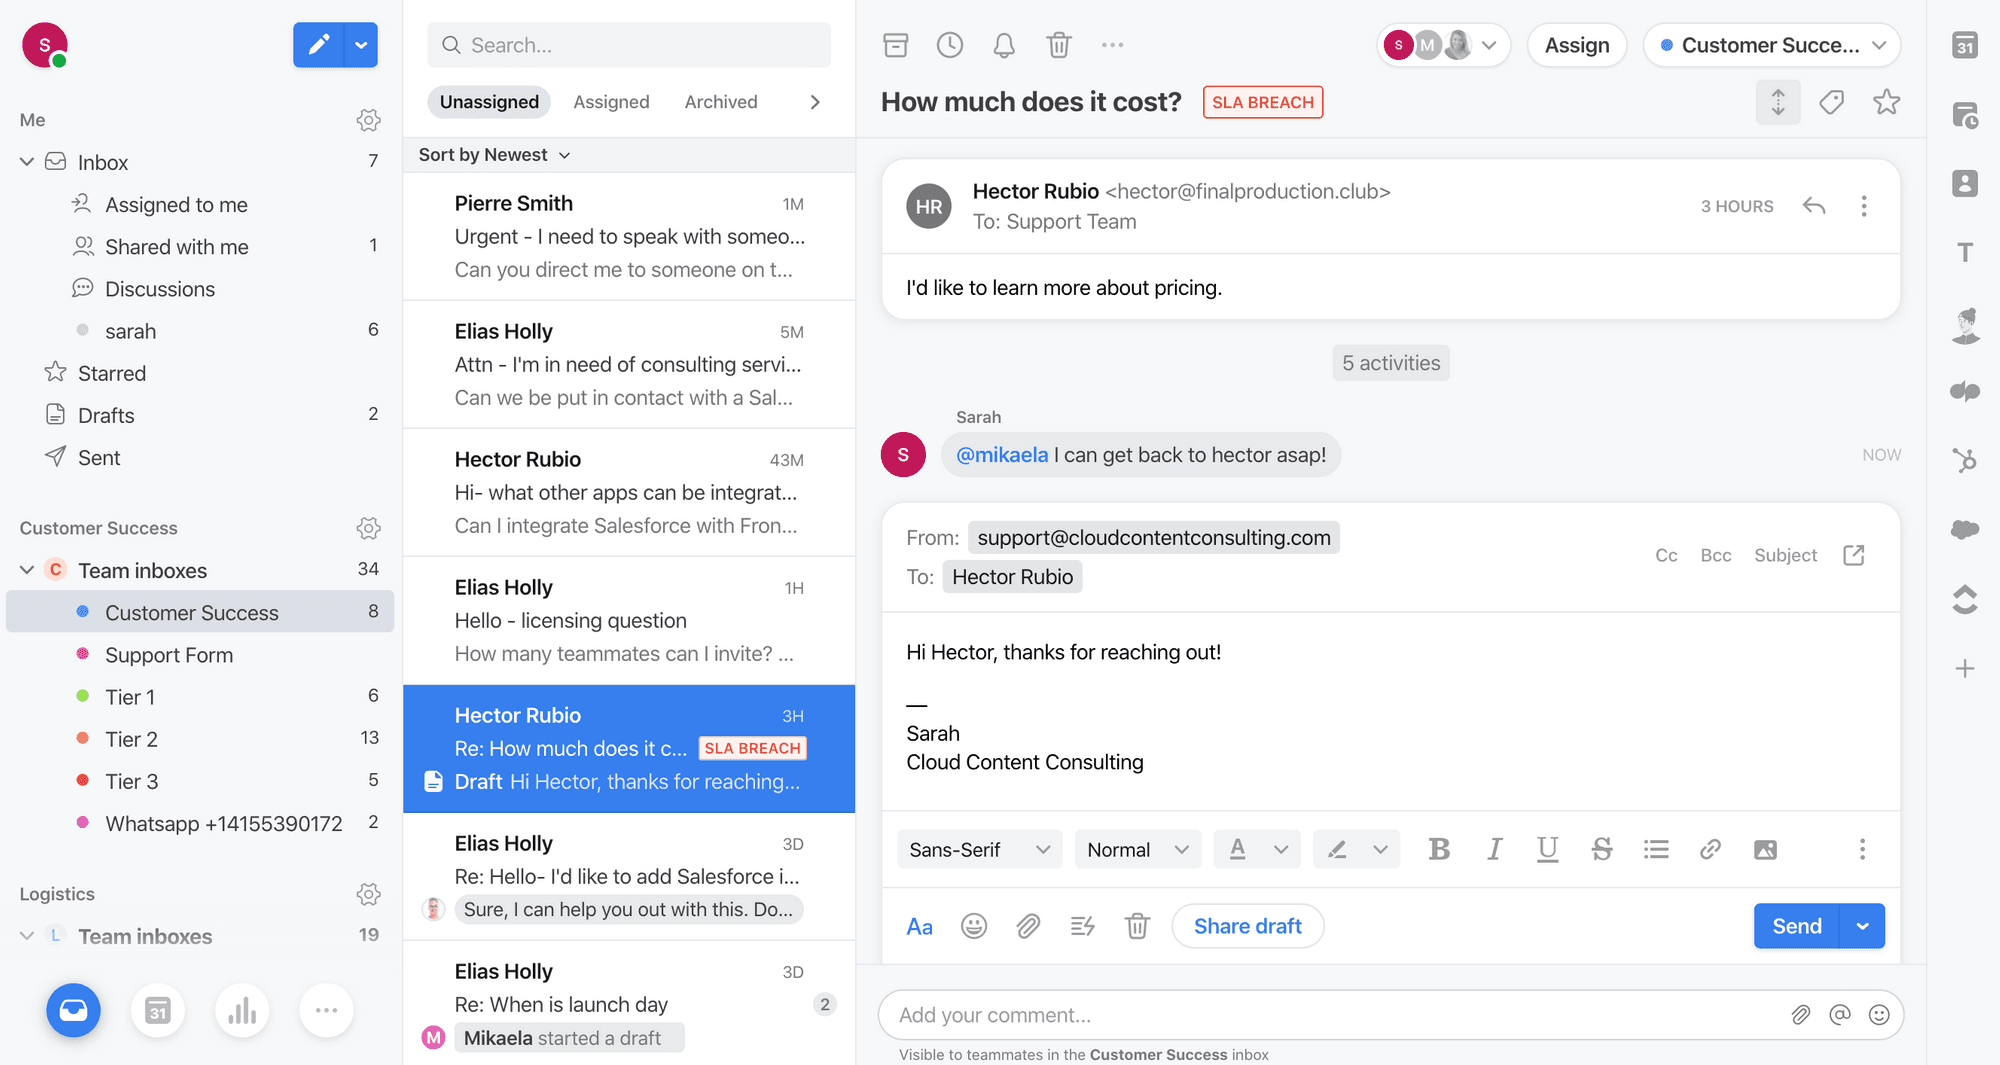Star the conversation
Screen dimensions: 2000x1065
coord(1886,102)
